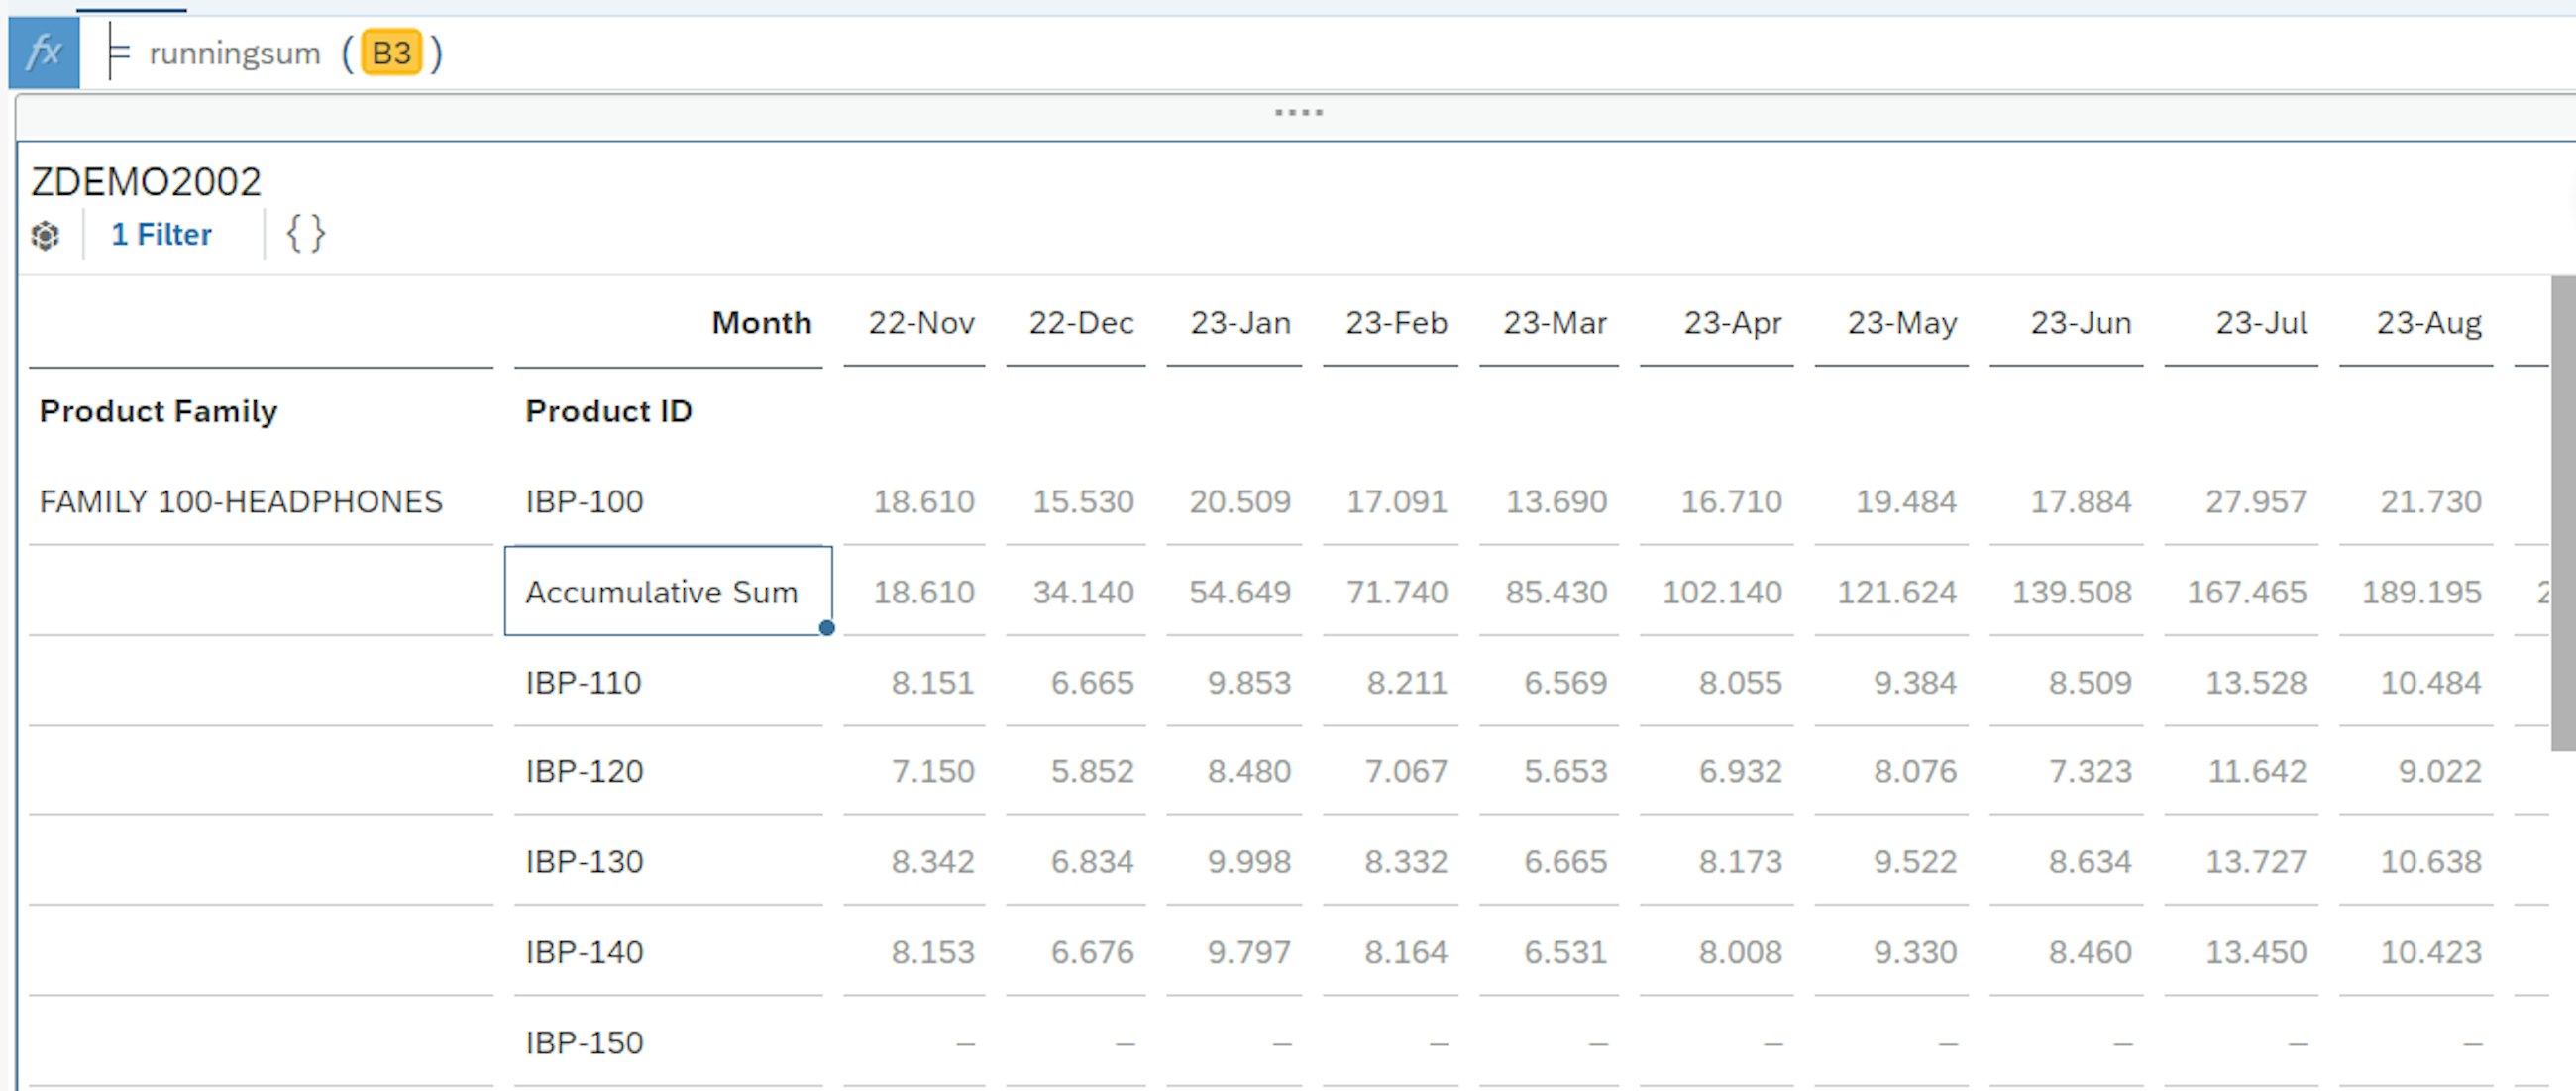Select the IBP-150 product row label

(x=583, y=1041)
